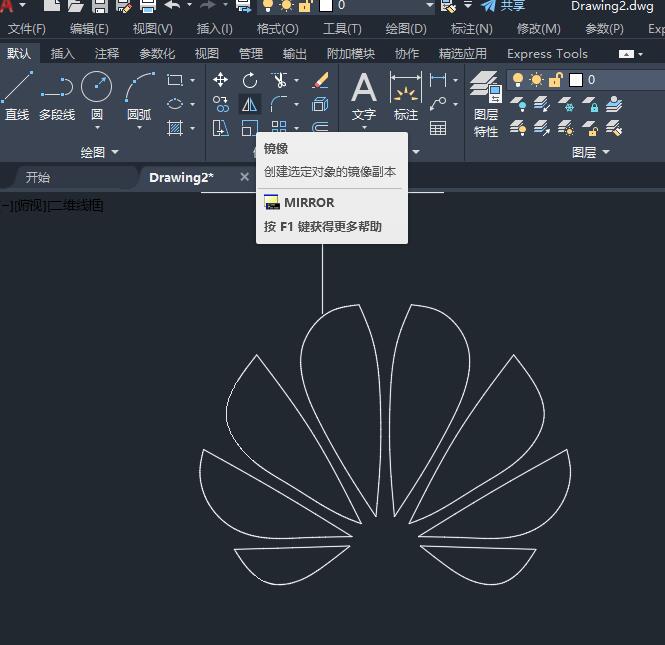Choose the rectangle draw tool
This screenshot has width=665, height=645.
click(175, 80)
